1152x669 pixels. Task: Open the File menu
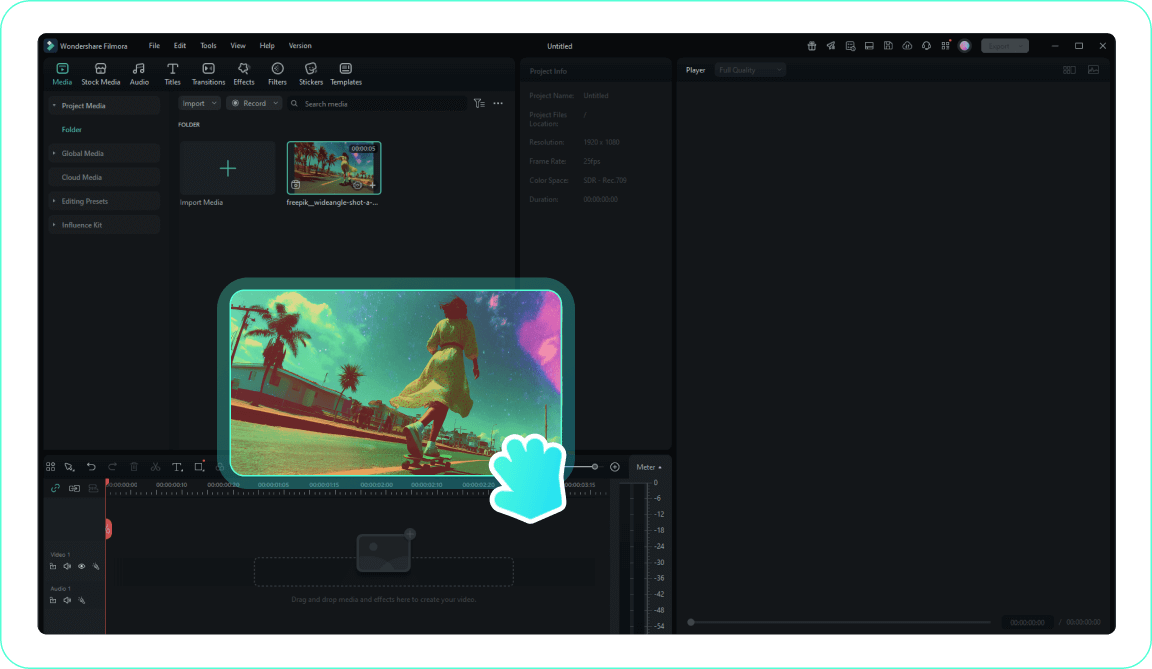point(154,46)
